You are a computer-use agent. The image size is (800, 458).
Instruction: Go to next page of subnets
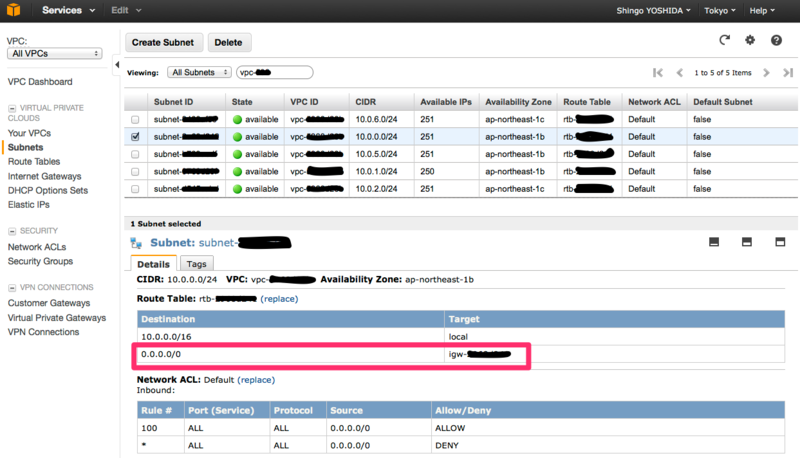pos(766,73)
